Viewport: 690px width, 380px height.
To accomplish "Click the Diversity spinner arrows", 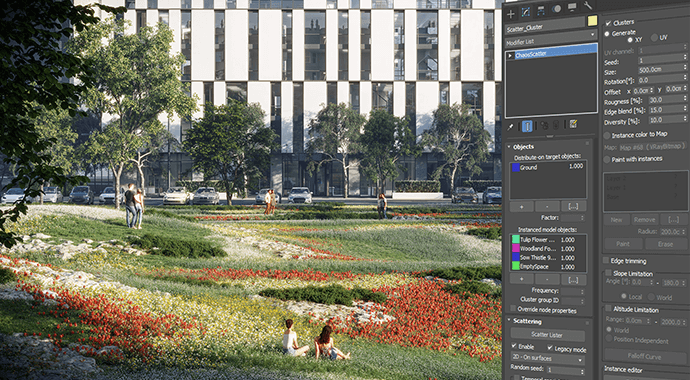I will (685, 118).
